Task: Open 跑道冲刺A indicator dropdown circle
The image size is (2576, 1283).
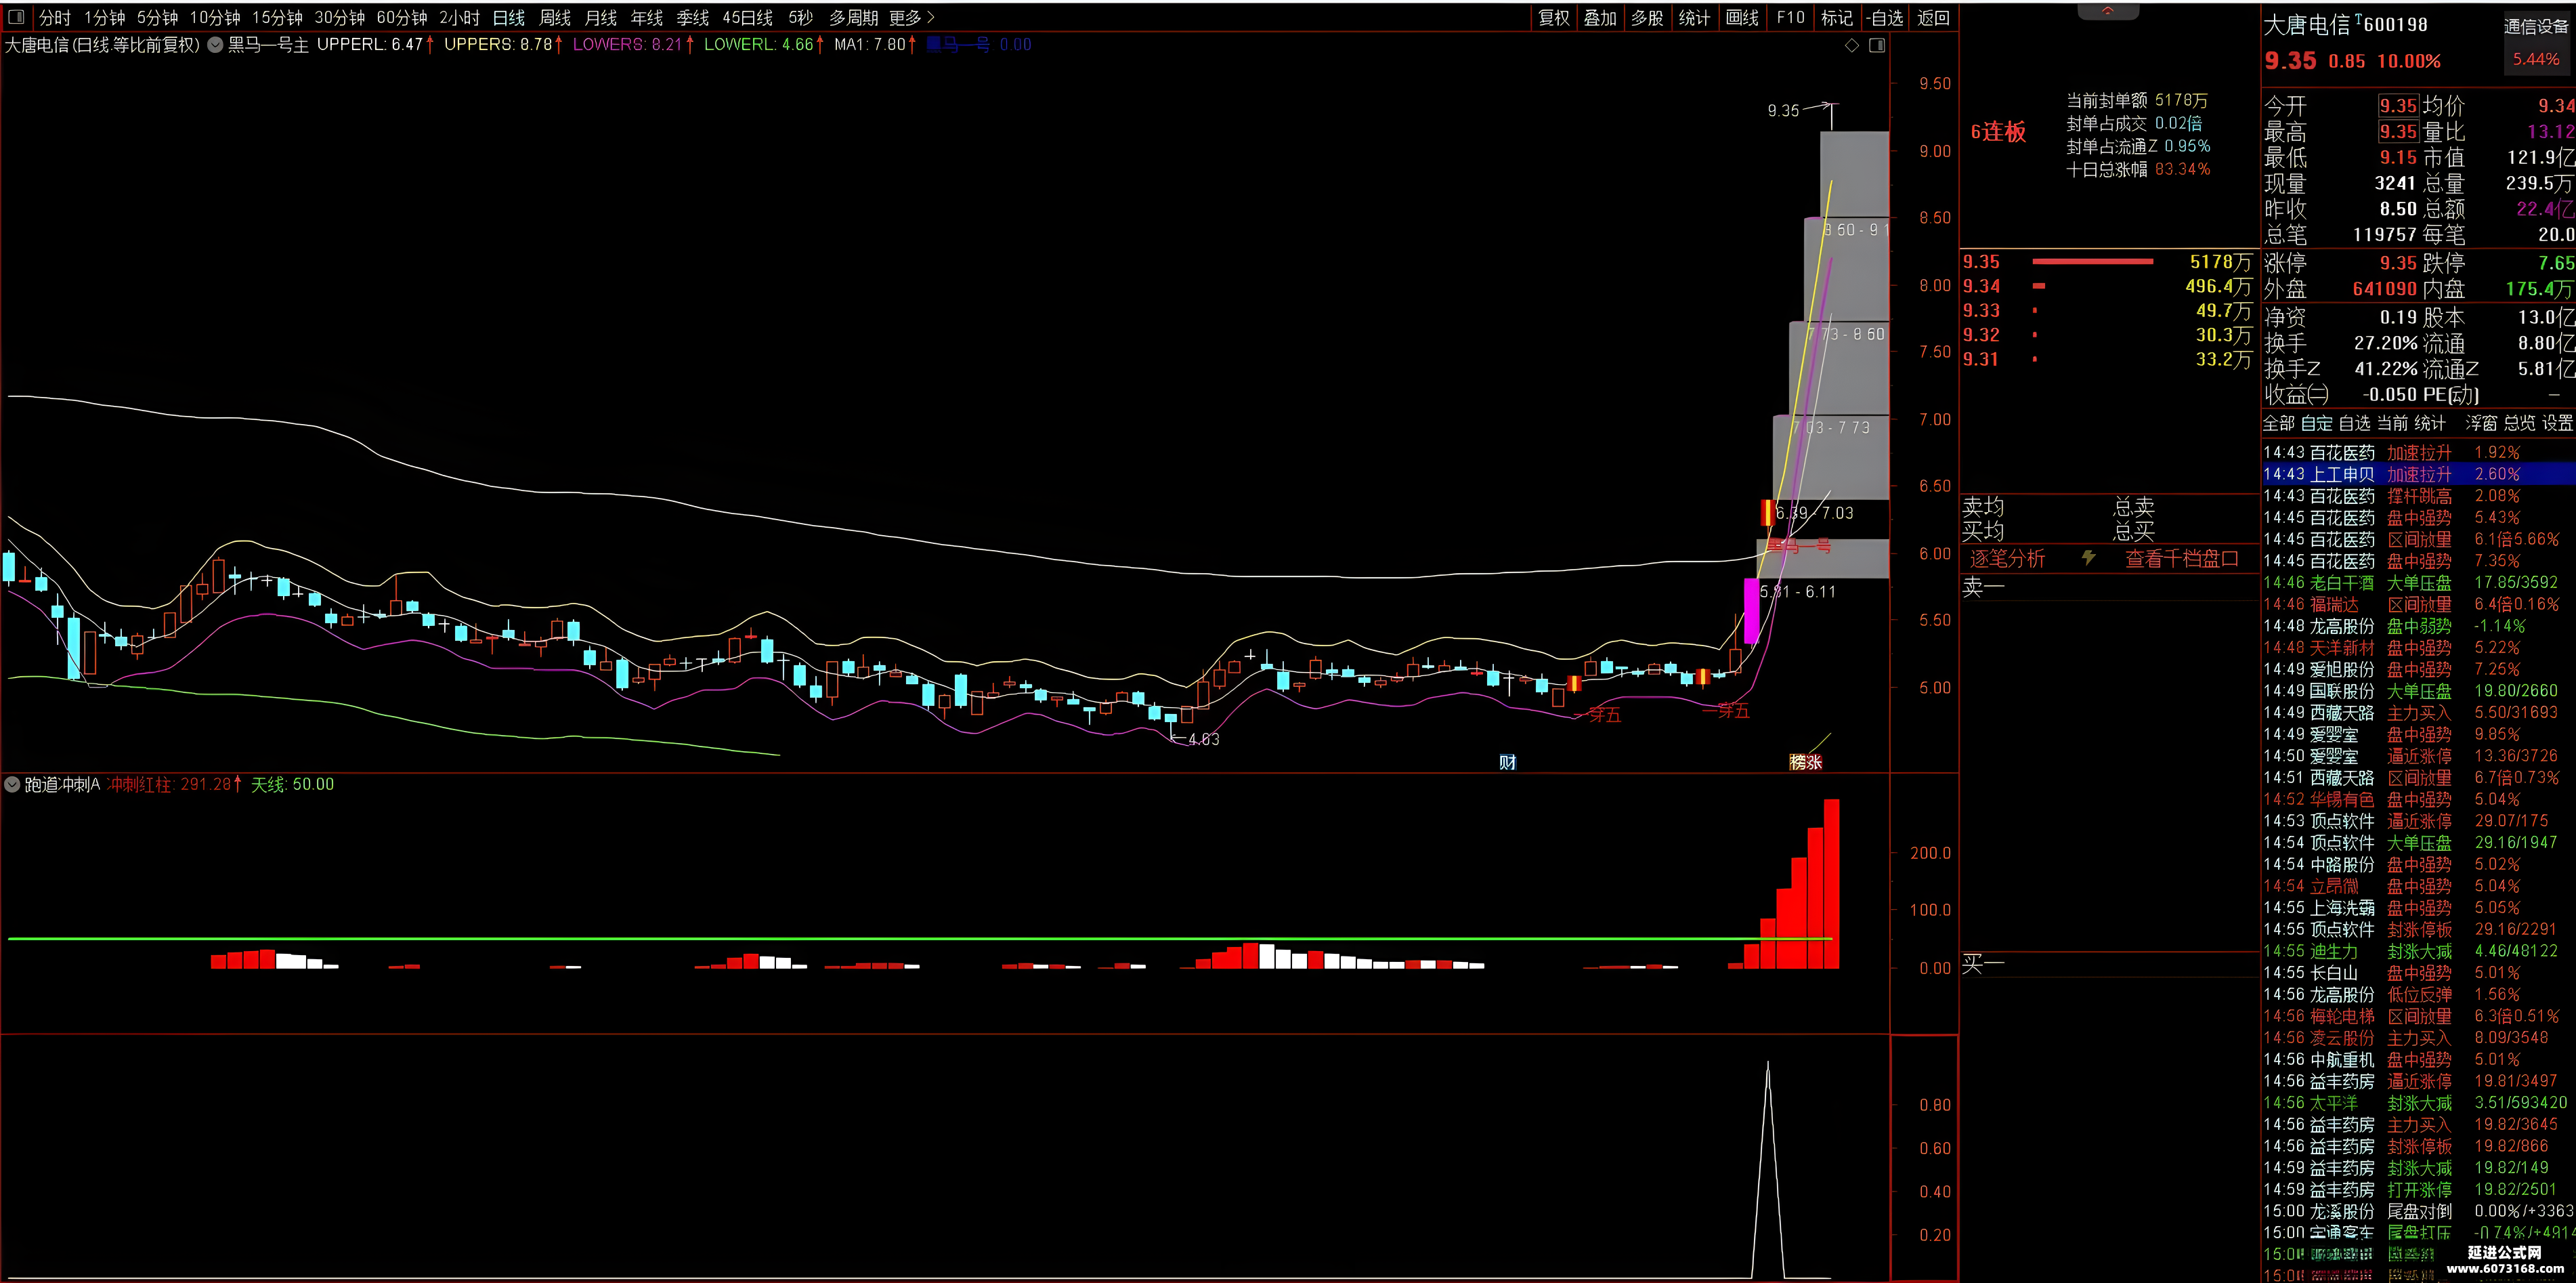Action: (13, 785)
